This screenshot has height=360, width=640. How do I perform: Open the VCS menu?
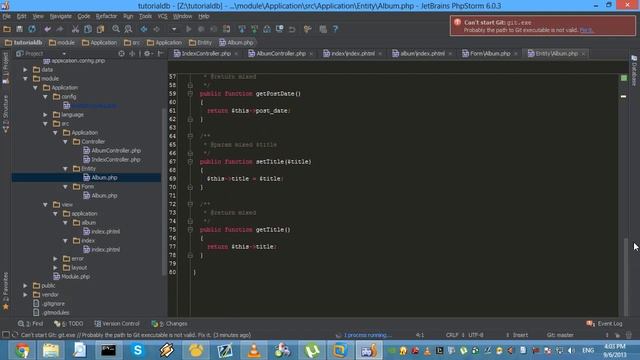pos(162,16)
